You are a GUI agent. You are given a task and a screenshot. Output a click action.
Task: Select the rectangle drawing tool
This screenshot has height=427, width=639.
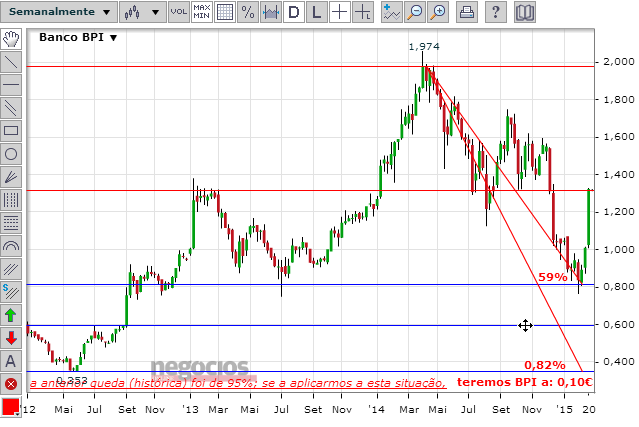coord(11,131)
